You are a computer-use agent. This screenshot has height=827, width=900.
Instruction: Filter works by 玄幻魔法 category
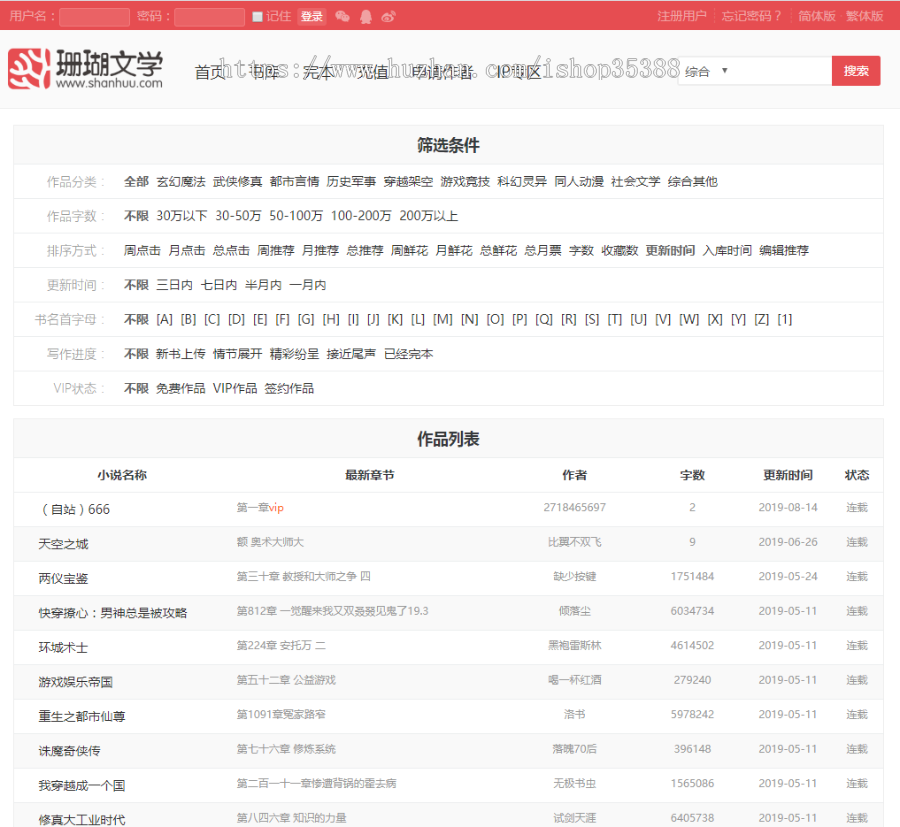pyautogui.click(x=185, y=181)
